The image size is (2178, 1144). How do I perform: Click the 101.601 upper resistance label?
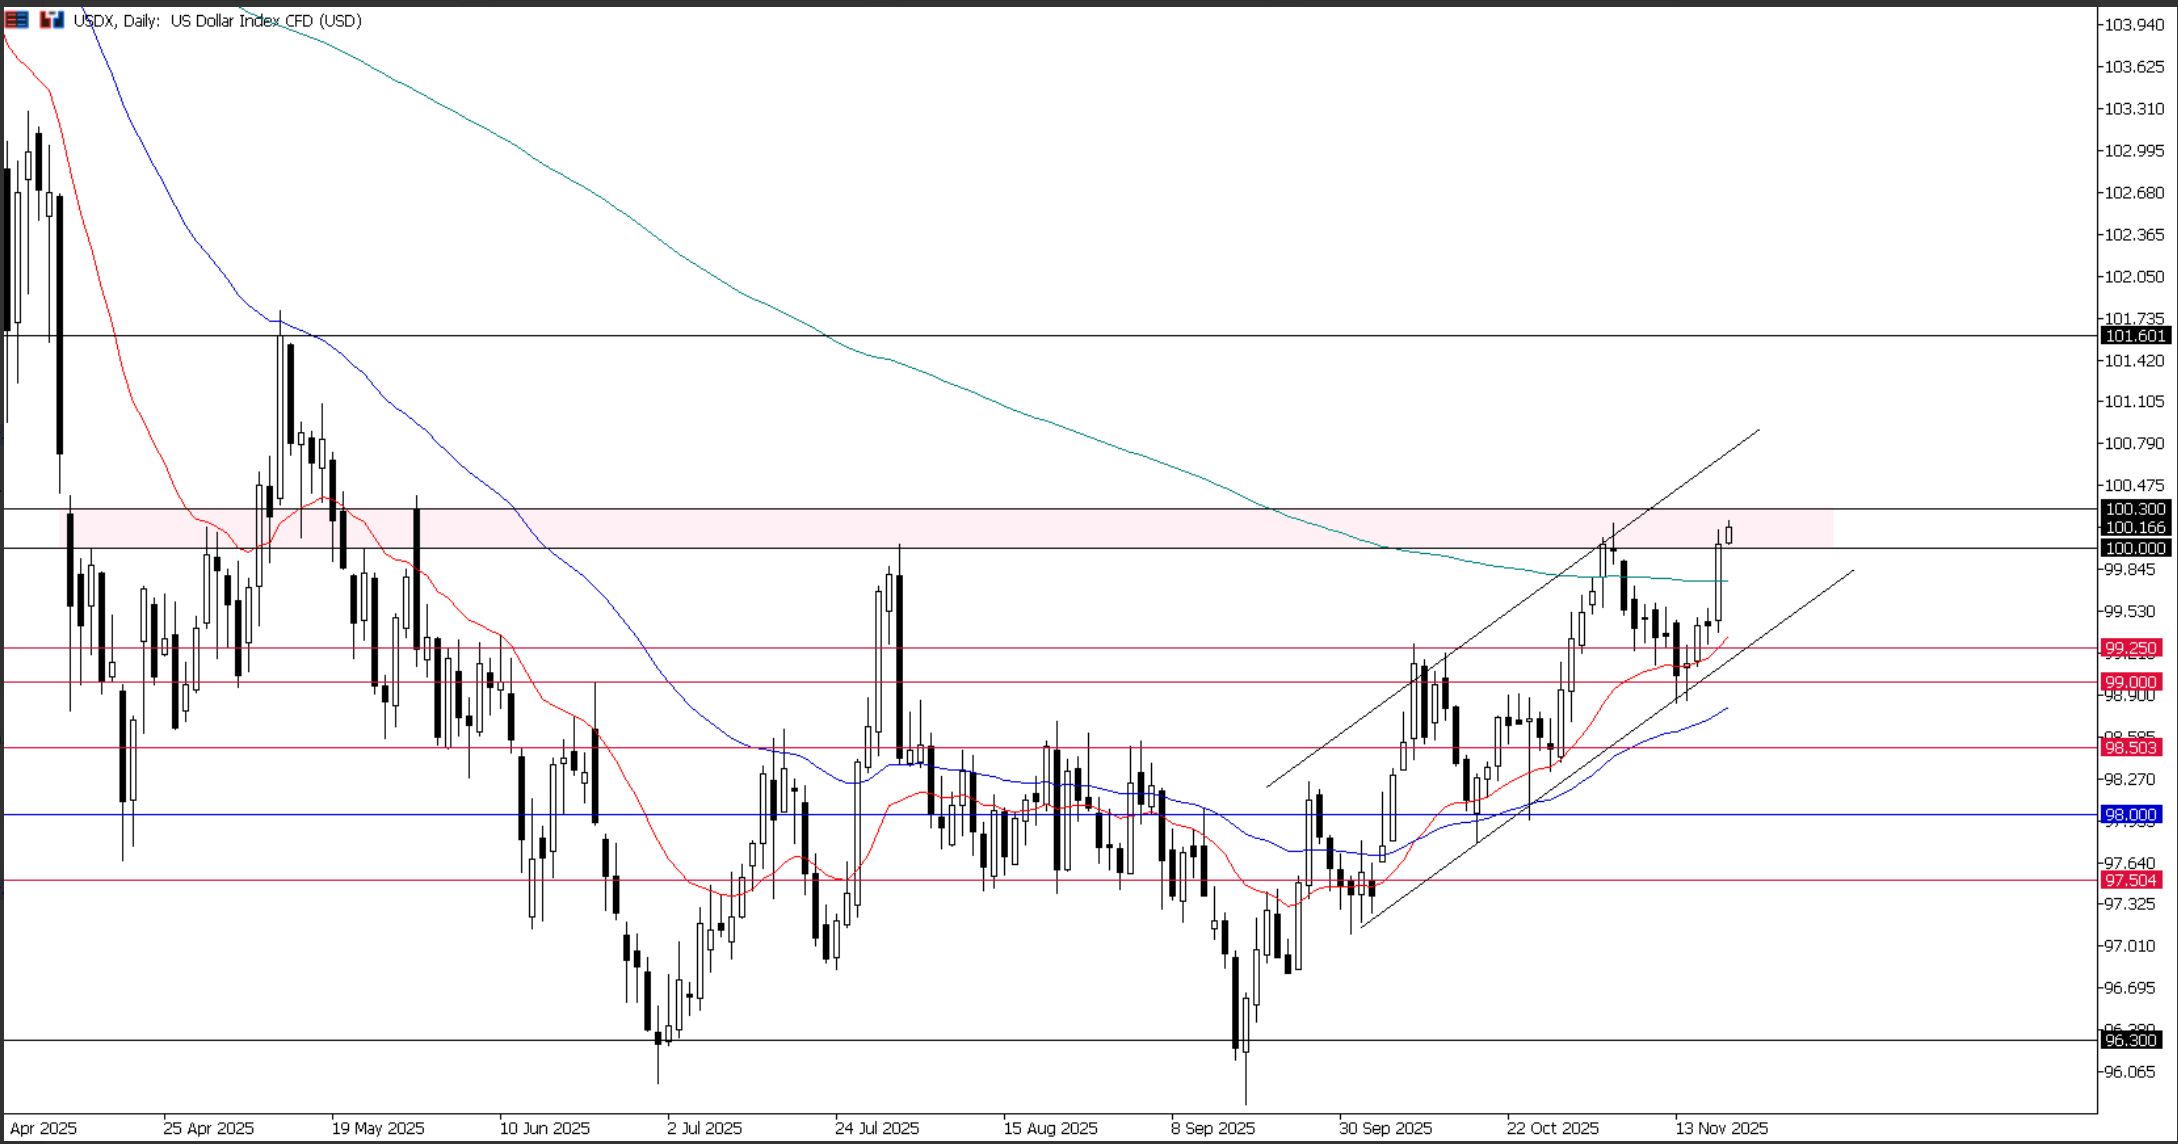(2136, 335)
